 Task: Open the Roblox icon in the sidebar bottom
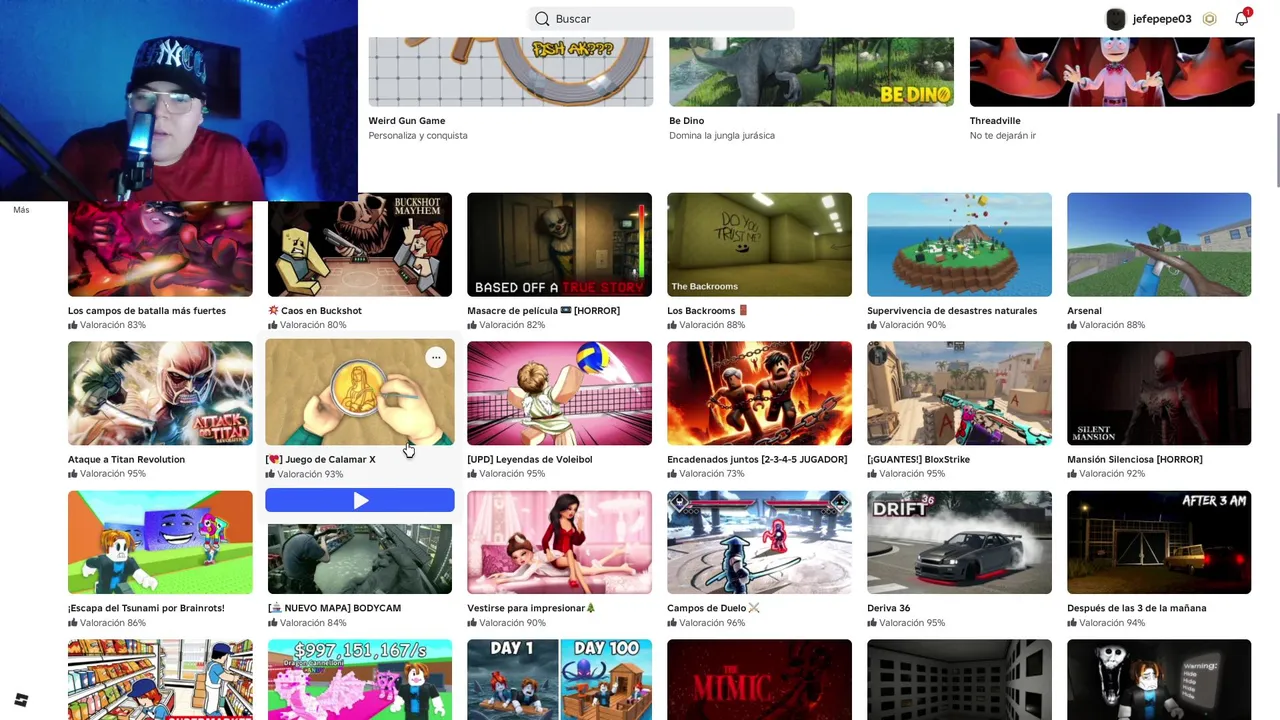[x=21, y=700]
